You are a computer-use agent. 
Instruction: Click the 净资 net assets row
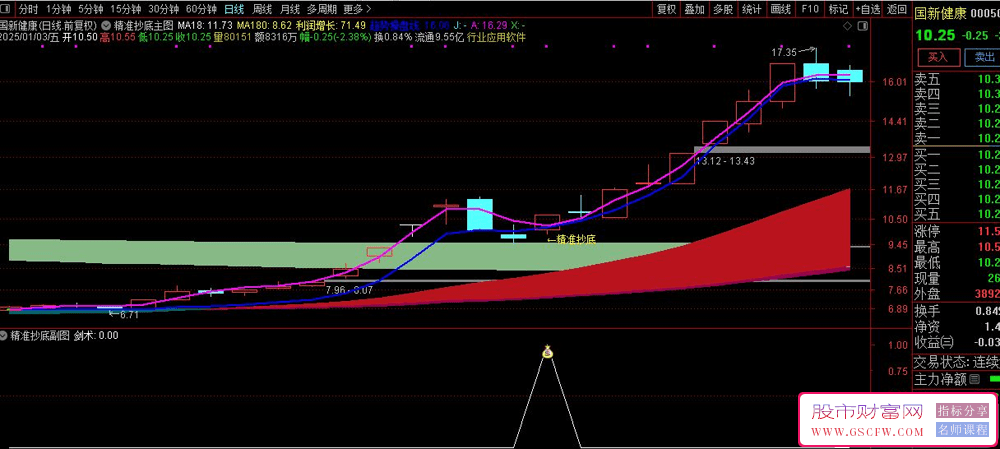[957, 327]
